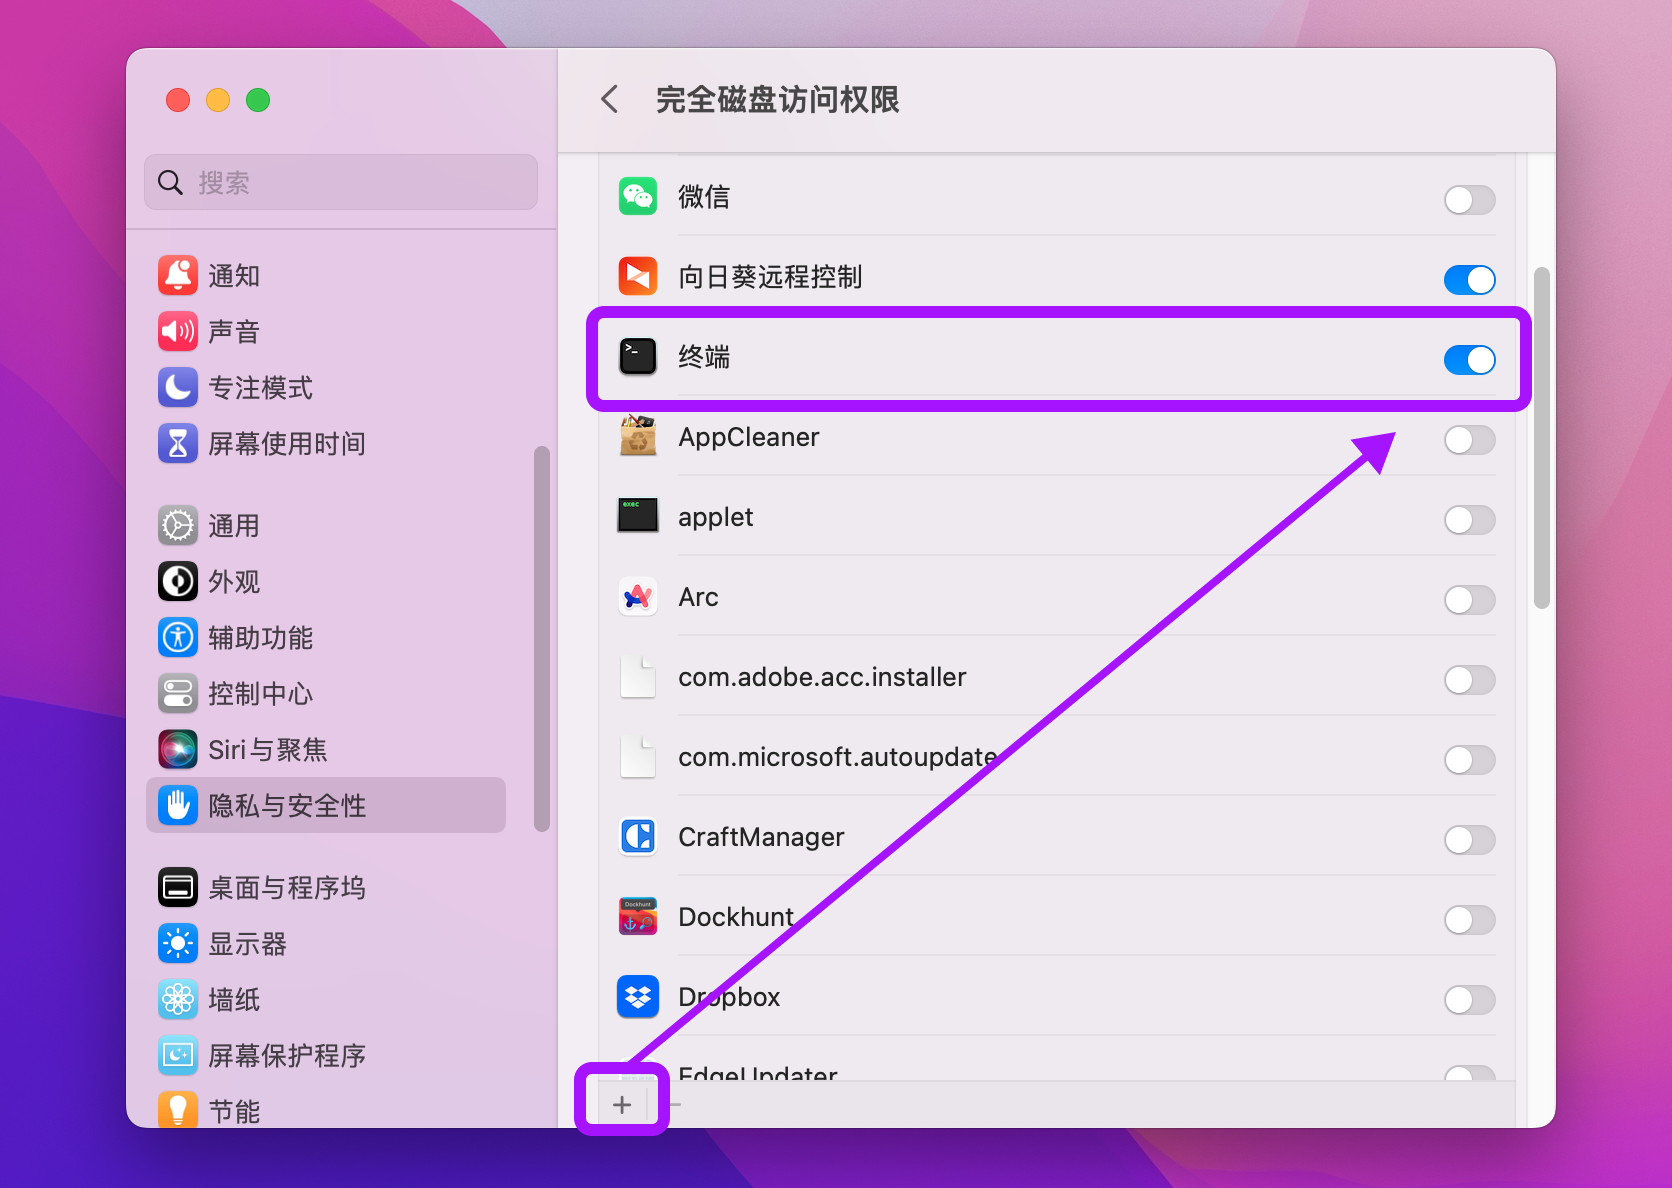Click the com.adobe.acc.installer file icon

638,677
